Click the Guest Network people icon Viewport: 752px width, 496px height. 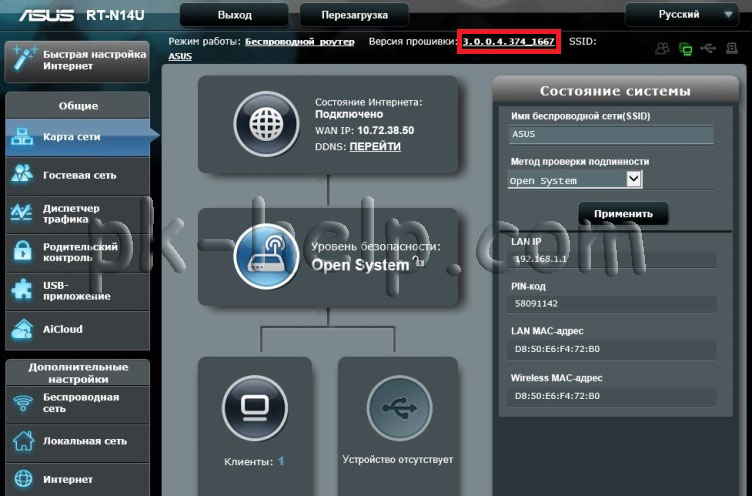coord(22,174)
